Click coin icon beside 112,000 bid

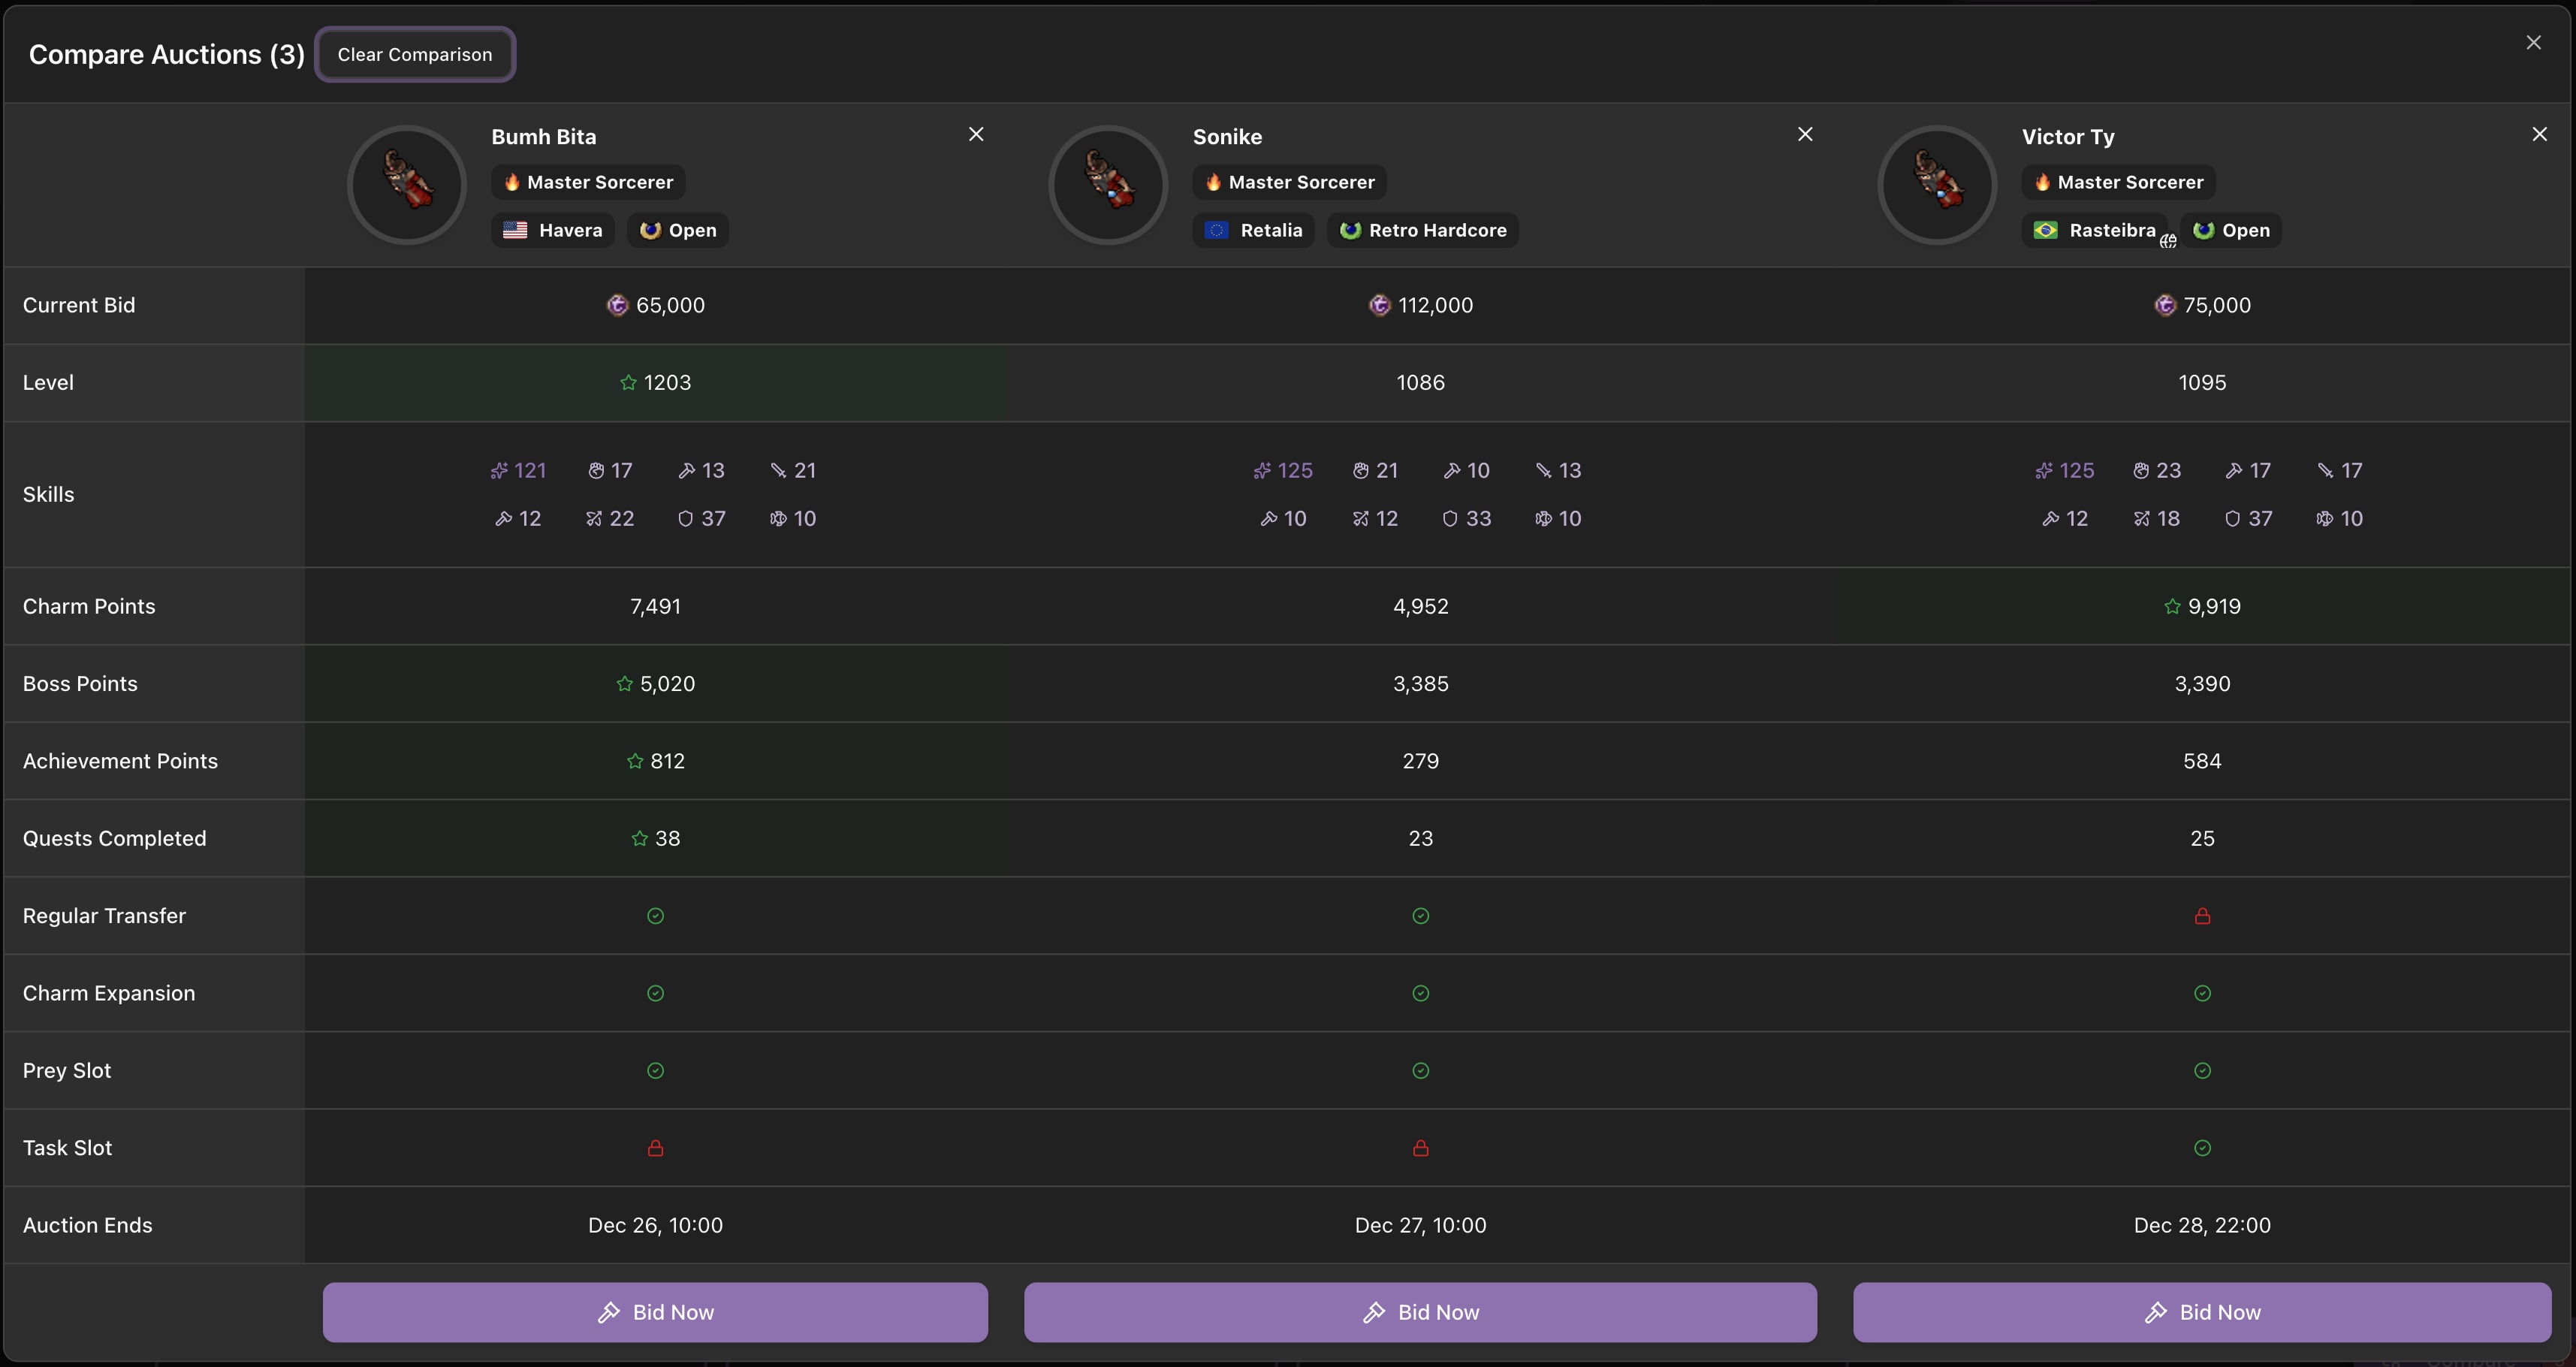click(x=1380, y=305)
